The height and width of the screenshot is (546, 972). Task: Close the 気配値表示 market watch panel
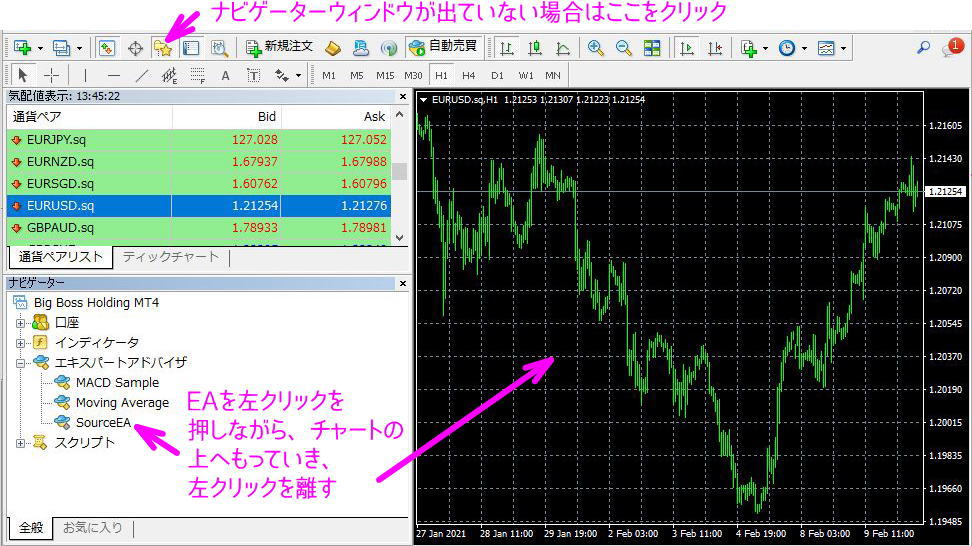coord(403,97)
